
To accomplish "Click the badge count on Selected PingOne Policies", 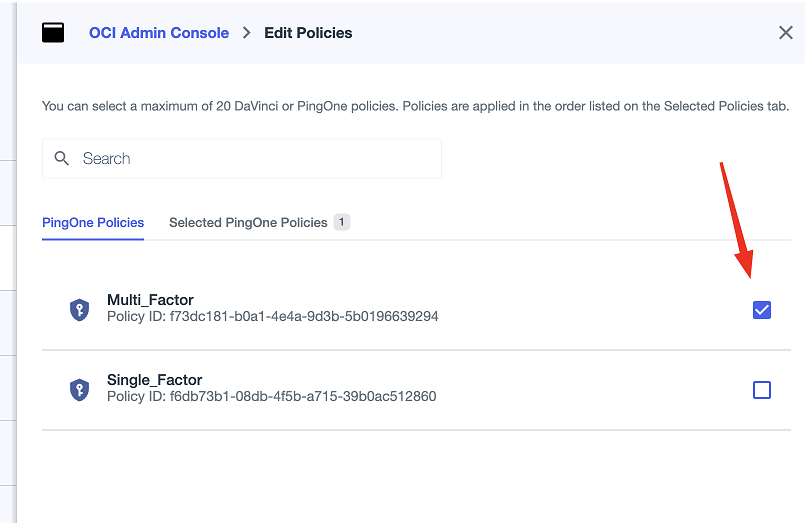I will coord(341,222).
